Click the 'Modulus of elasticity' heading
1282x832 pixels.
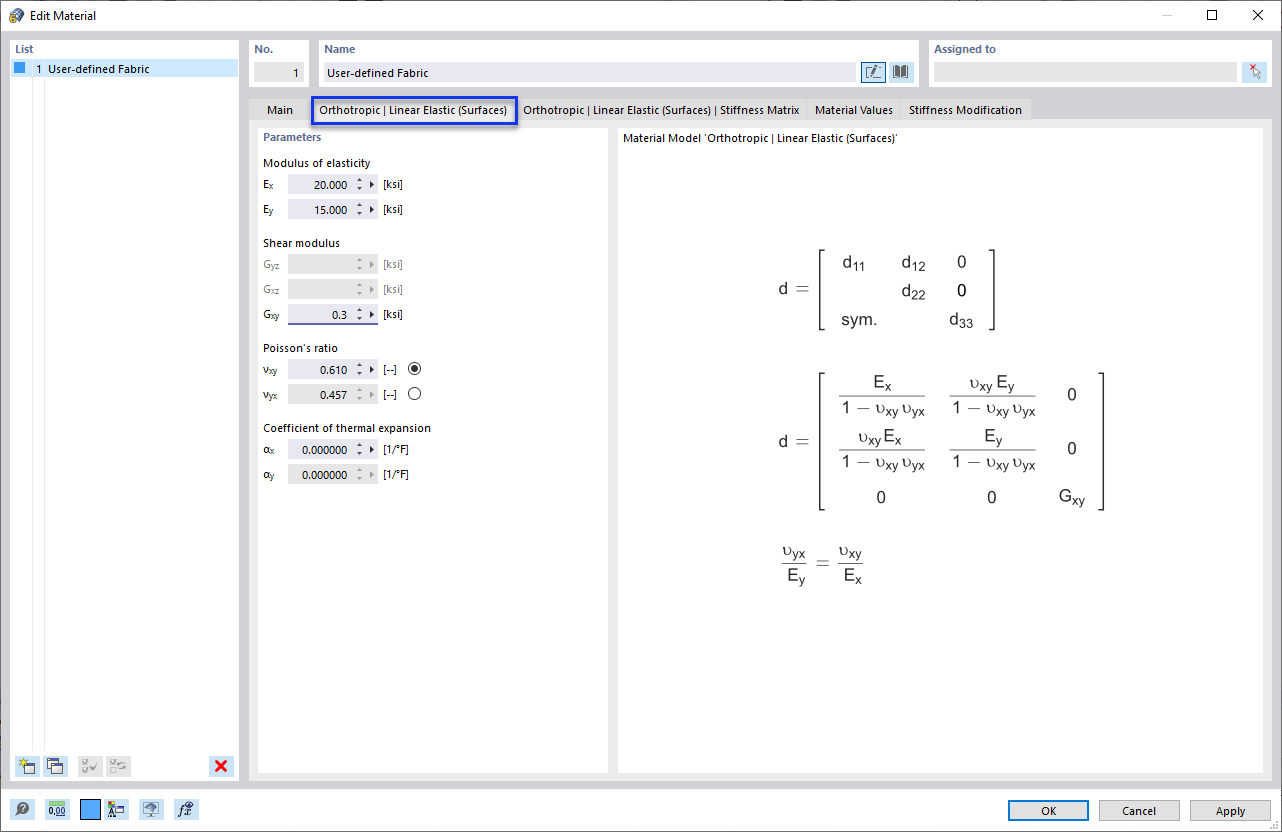point(317,163)
